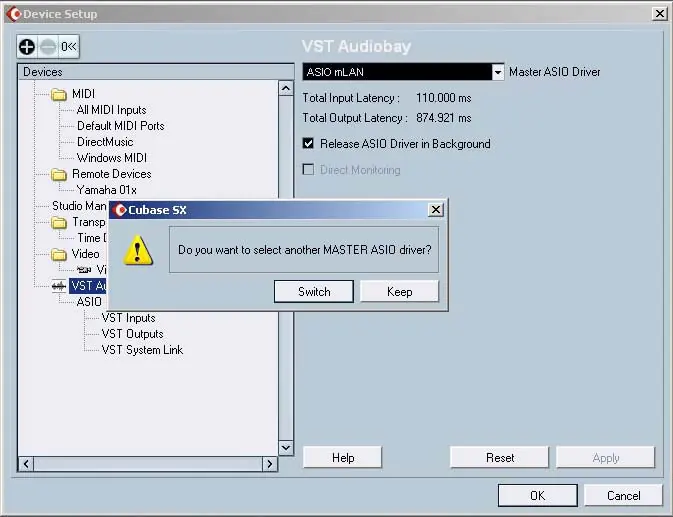Toggle the Direct Monitoring checkbox
The width and height of the screenshot is (673, 517).
308,169
